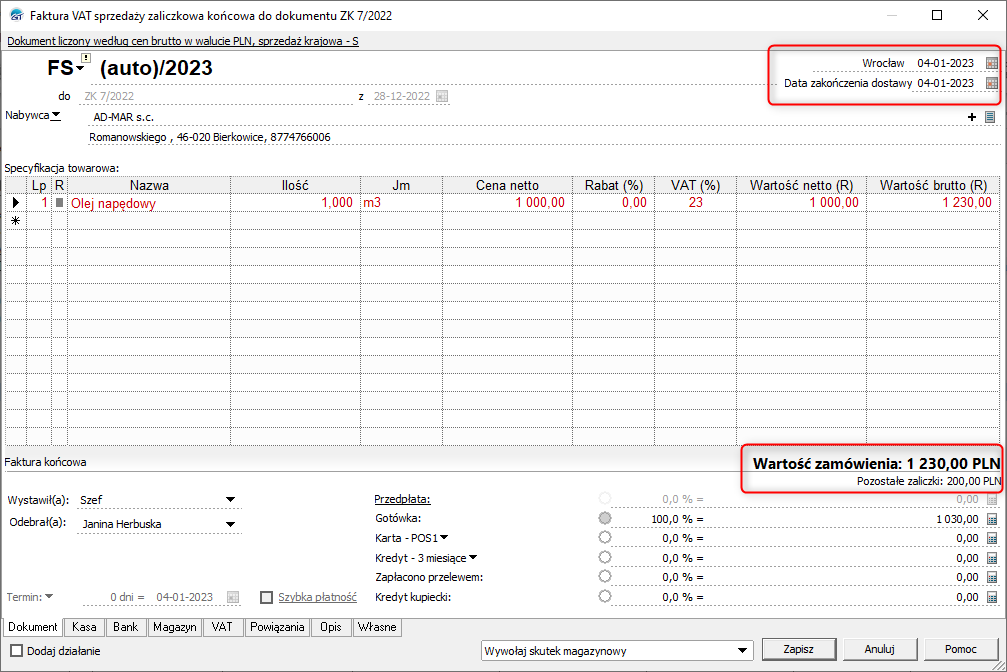Click the Rabat (%) cell 0,00
This screenshot has width=1007, height=672.
point(613,203)
